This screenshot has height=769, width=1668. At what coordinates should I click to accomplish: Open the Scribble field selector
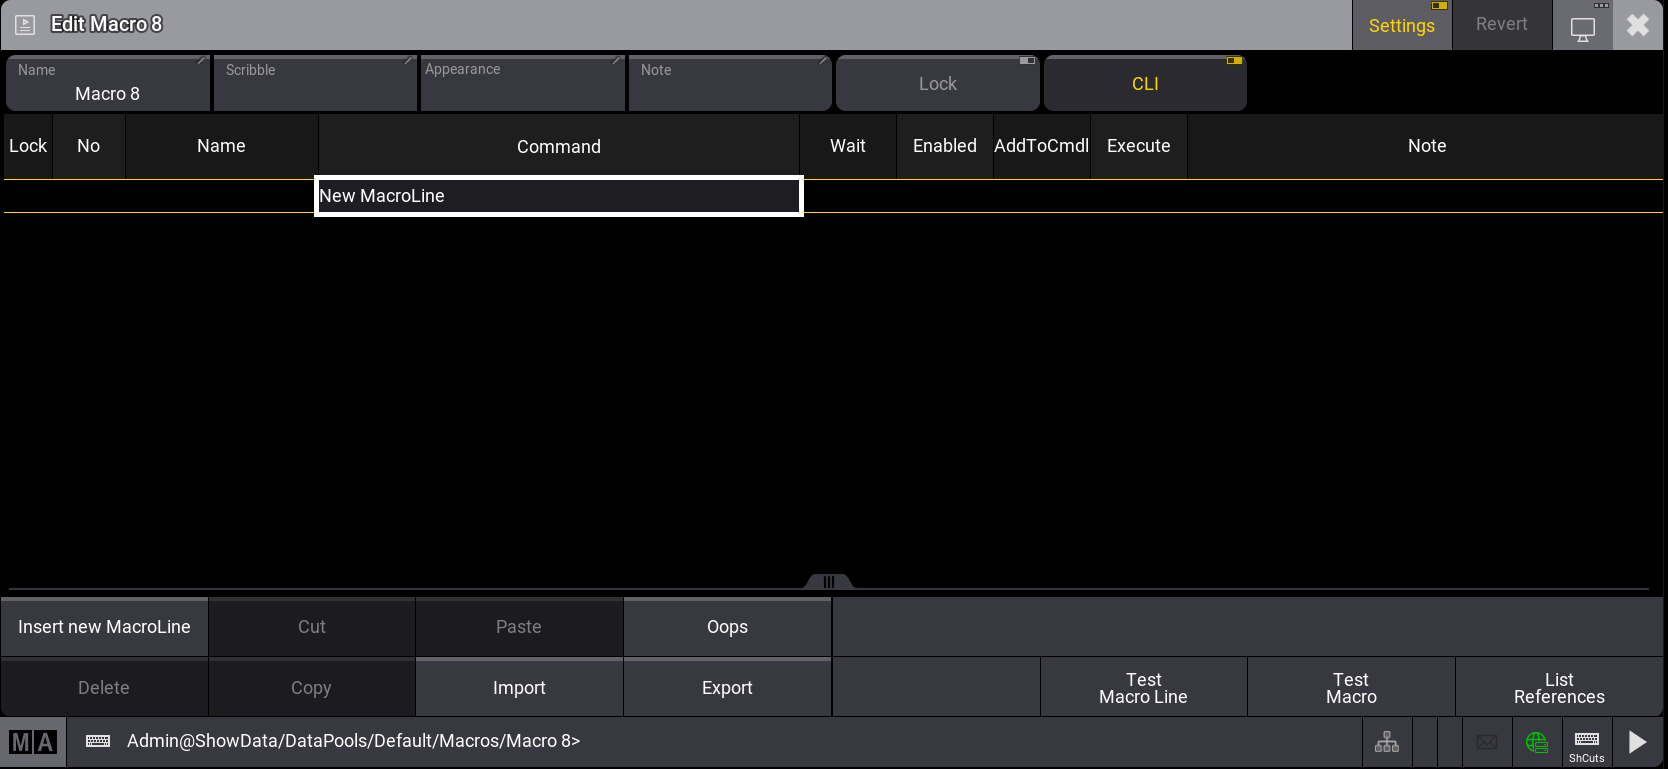(315, 84)
